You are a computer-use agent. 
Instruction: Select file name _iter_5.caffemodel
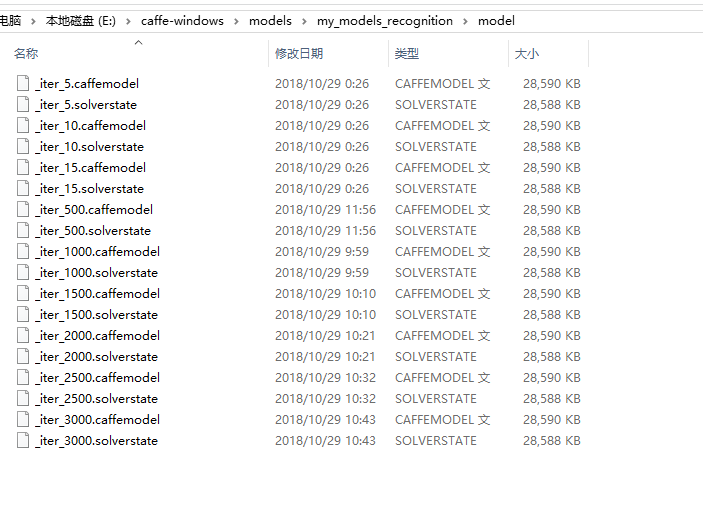(87, 84)
